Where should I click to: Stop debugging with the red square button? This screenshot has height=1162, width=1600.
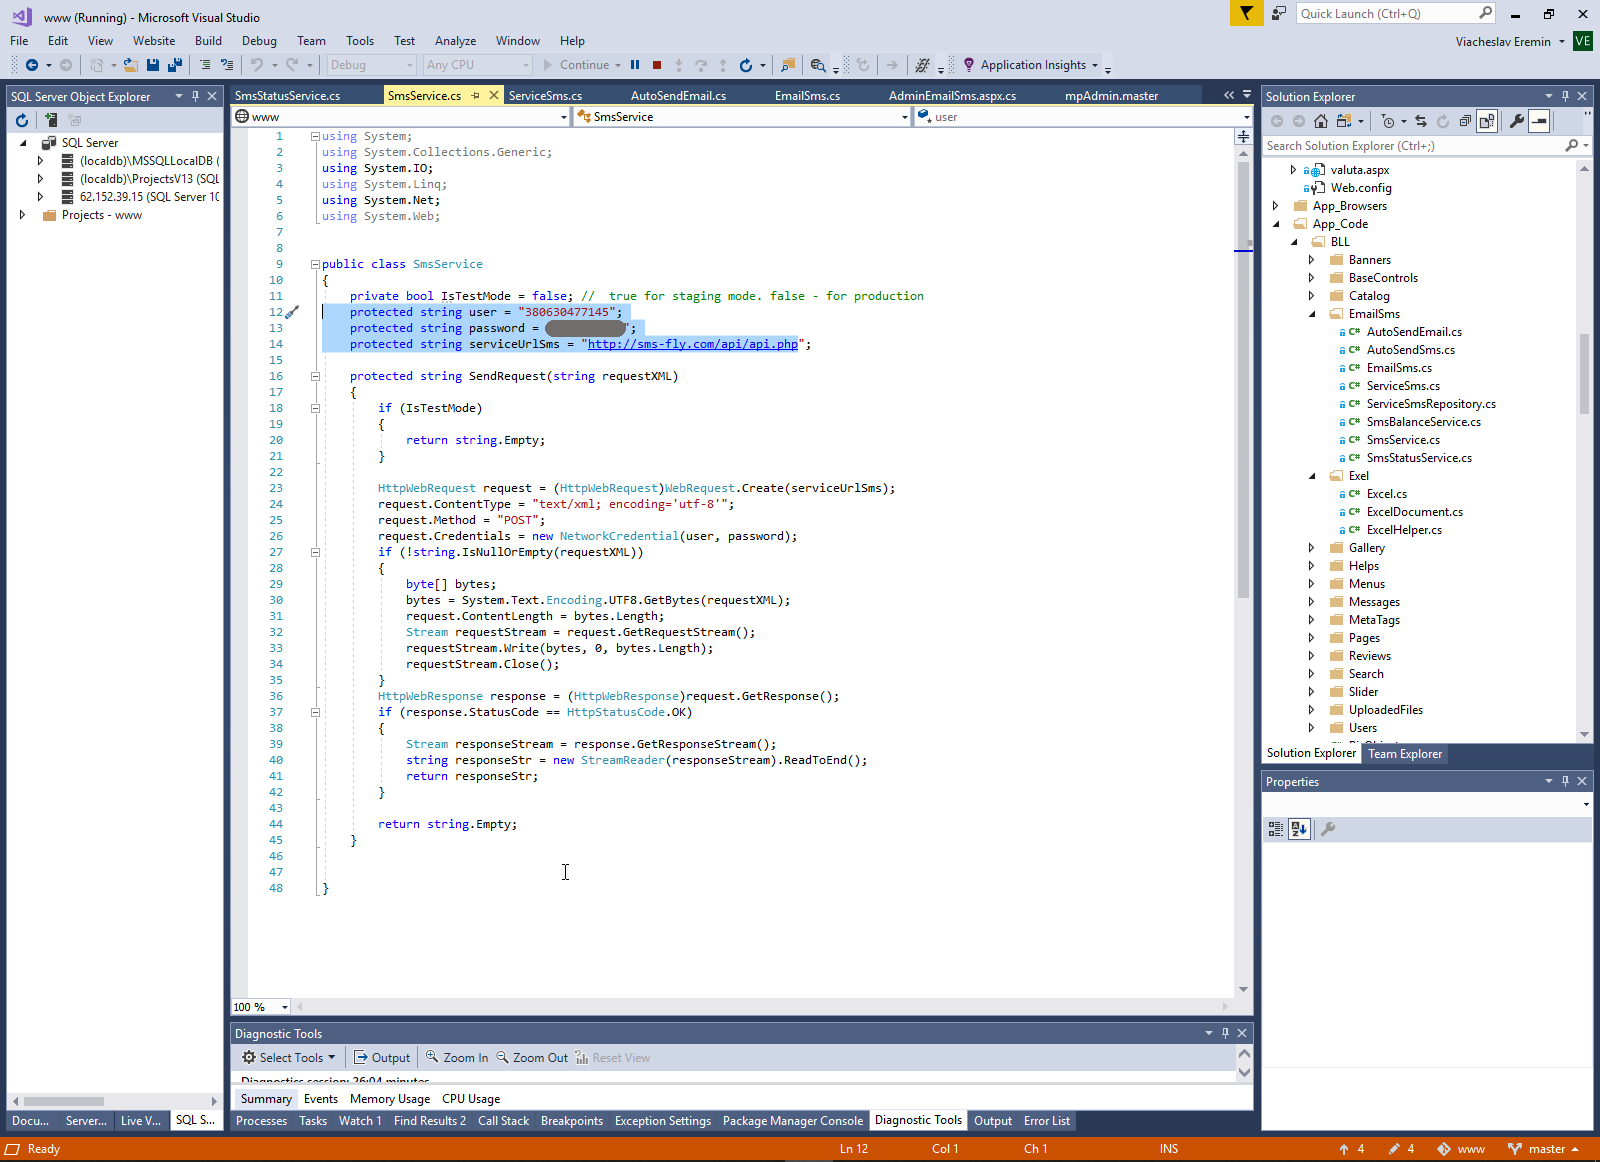pyautogui.click(x=657, y=65)
